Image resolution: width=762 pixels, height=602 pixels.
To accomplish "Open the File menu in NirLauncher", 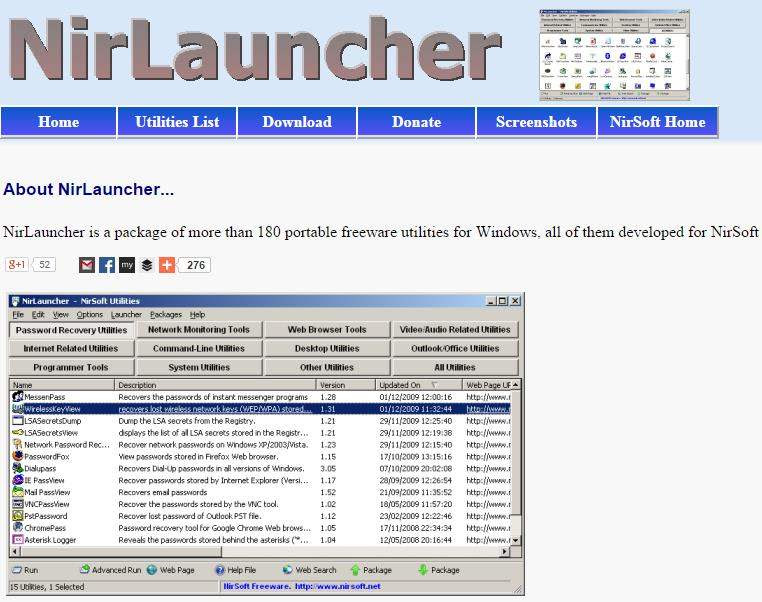I will [18, 314].
